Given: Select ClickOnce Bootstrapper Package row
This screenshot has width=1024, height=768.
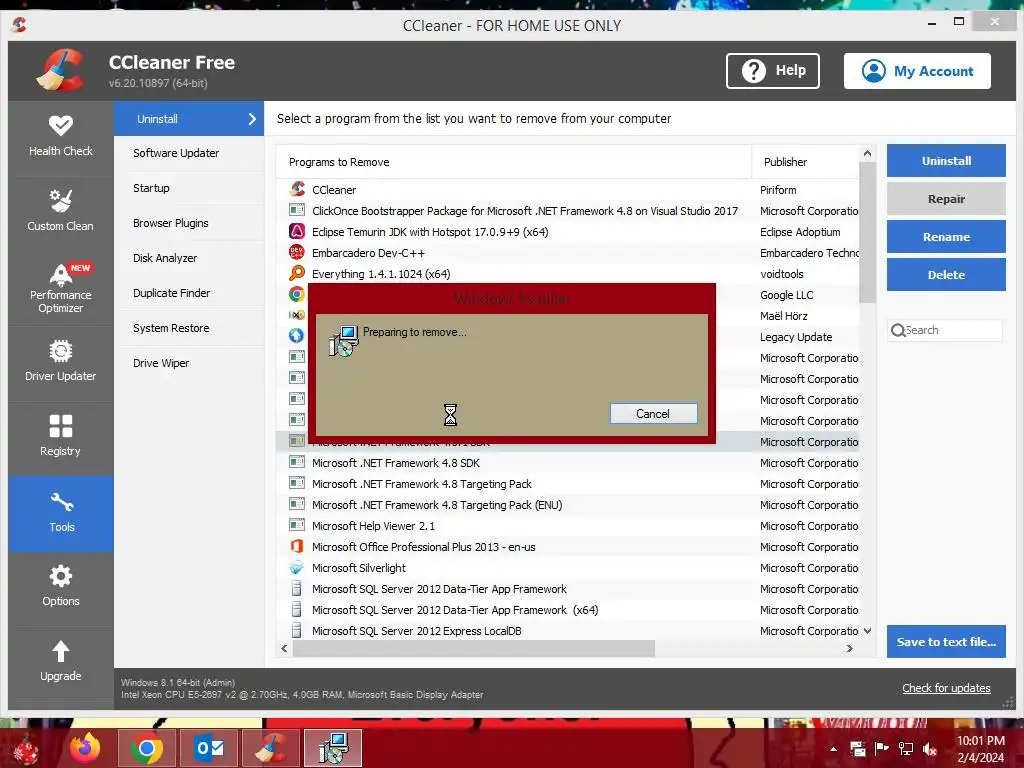Looking at the screenshot, I should coord(568,210).
